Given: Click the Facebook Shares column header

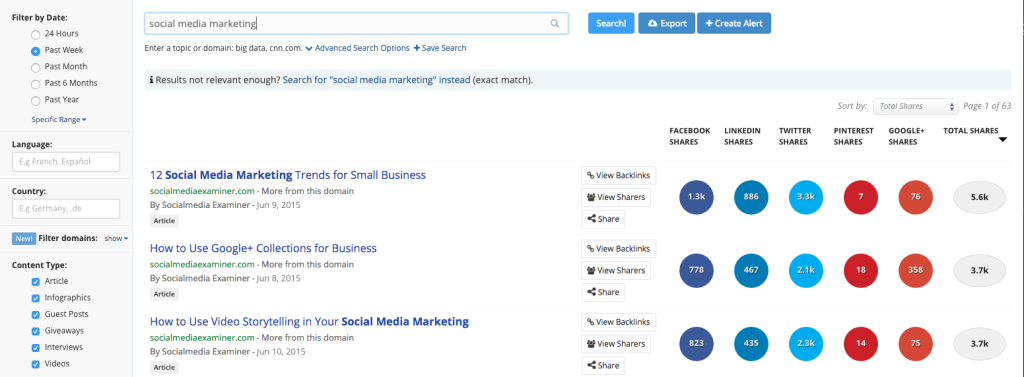Looking at the screenshot, I should pos(690,136).
